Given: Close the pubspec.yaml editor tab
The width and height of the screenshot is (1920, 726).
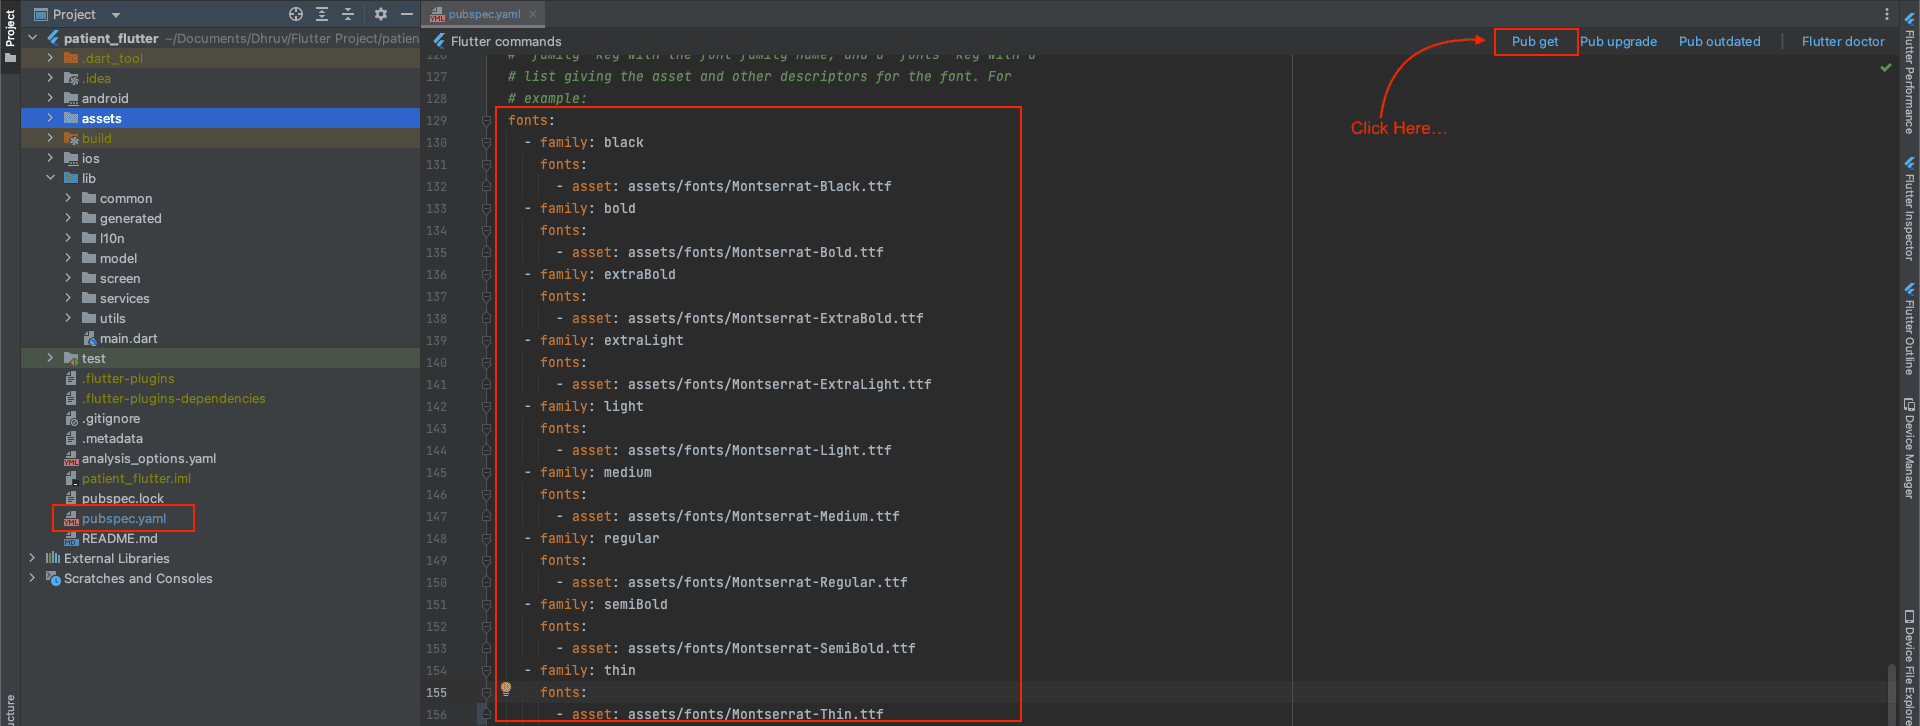Looking at the screenshot, I should point(533,14).
